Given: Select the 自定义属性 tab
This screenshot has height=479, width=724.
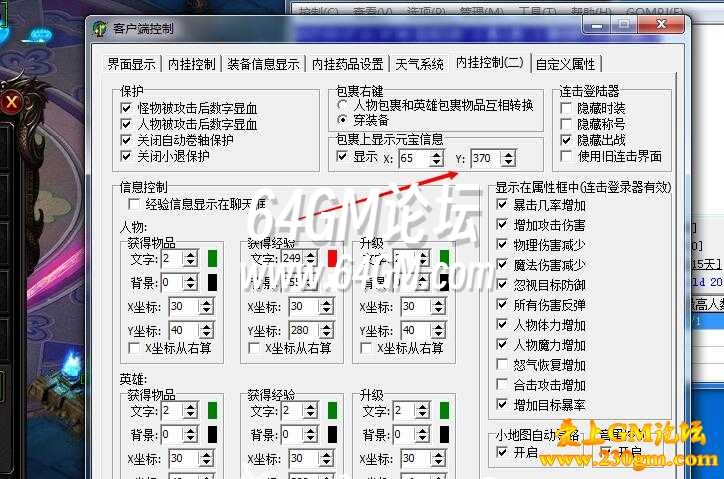Looking at the screenshot, I should click(x=566, y=64).
